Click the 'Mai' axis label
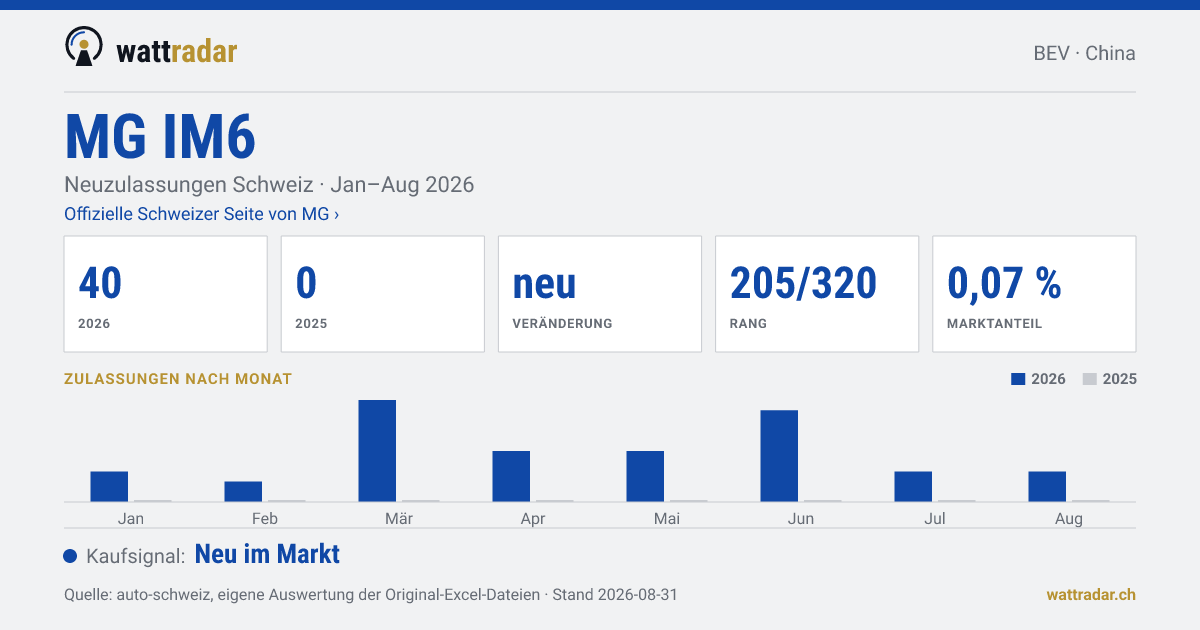Viewport: 1200px width, 630px height. [667, 518]
